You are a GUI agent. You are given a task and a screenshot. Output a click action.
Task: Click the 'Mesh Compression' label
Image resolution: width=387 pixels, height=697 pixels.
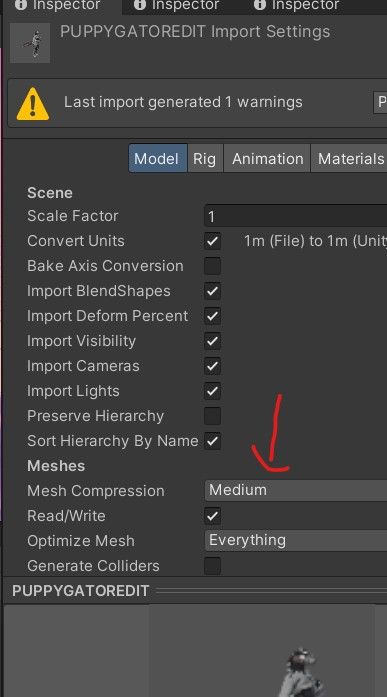click(x=96, y=491)
